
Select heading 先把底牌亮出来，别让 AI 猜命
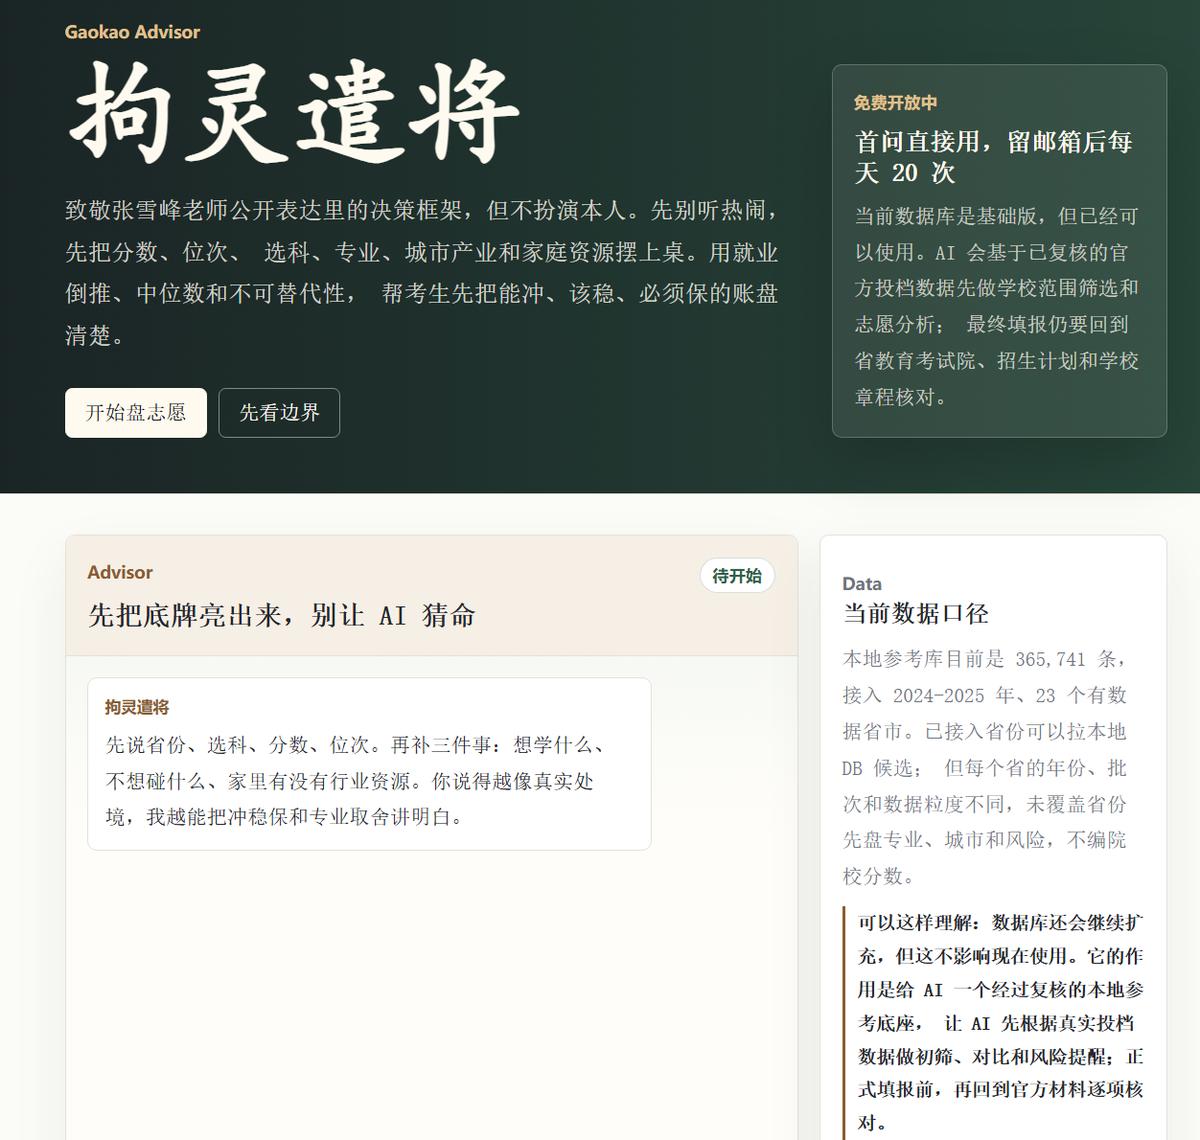click(x=282, y=615)
